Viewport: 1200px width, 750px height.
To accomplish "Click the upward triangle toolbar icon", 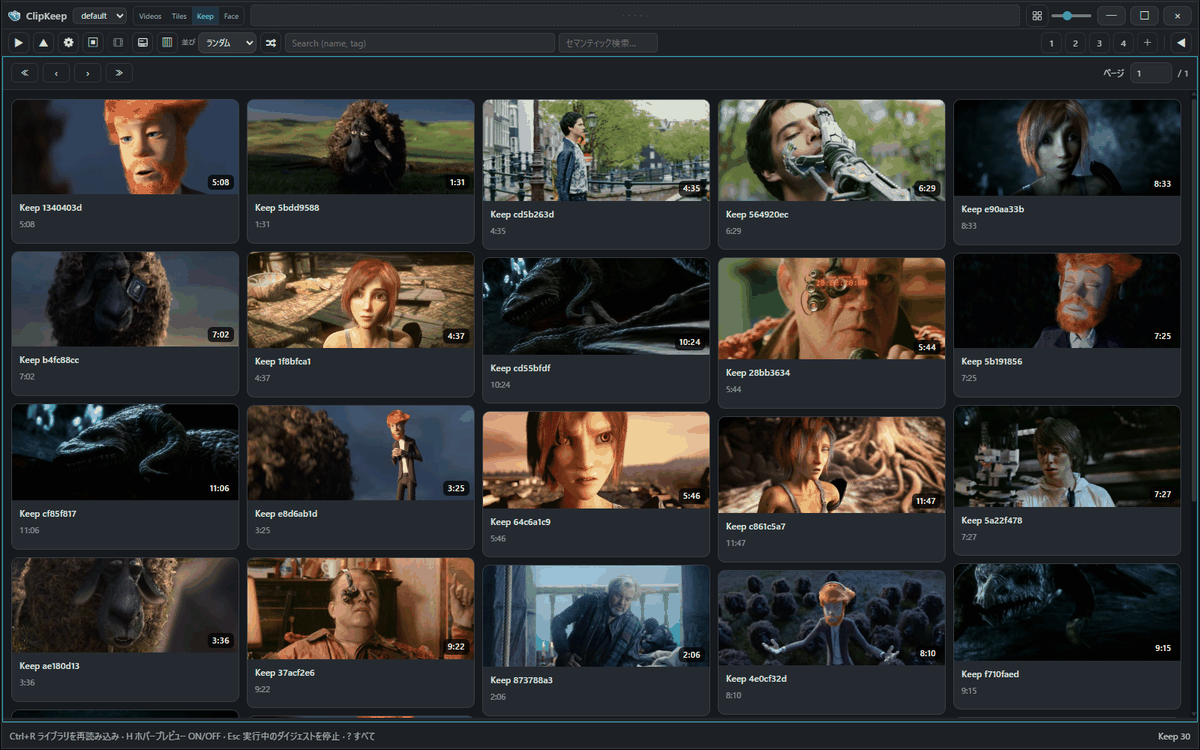I will coord(44,43).
